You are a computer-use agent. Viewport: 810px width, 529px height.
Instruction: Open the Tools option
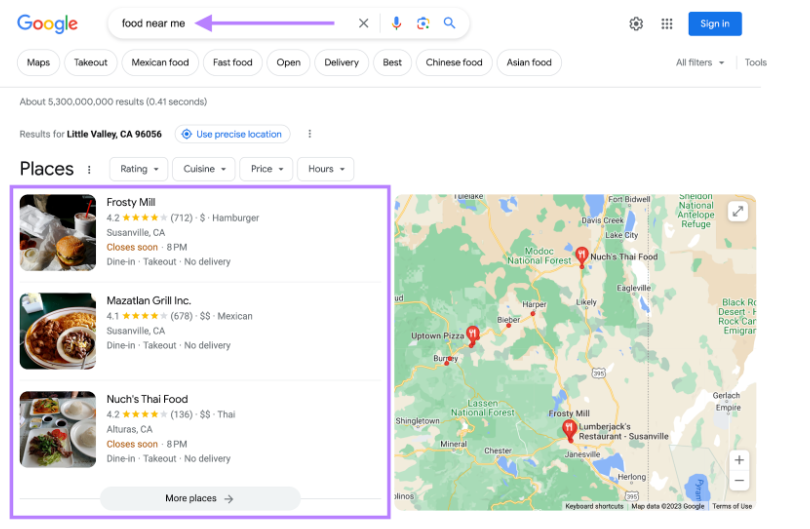click(x=755, y=63)
